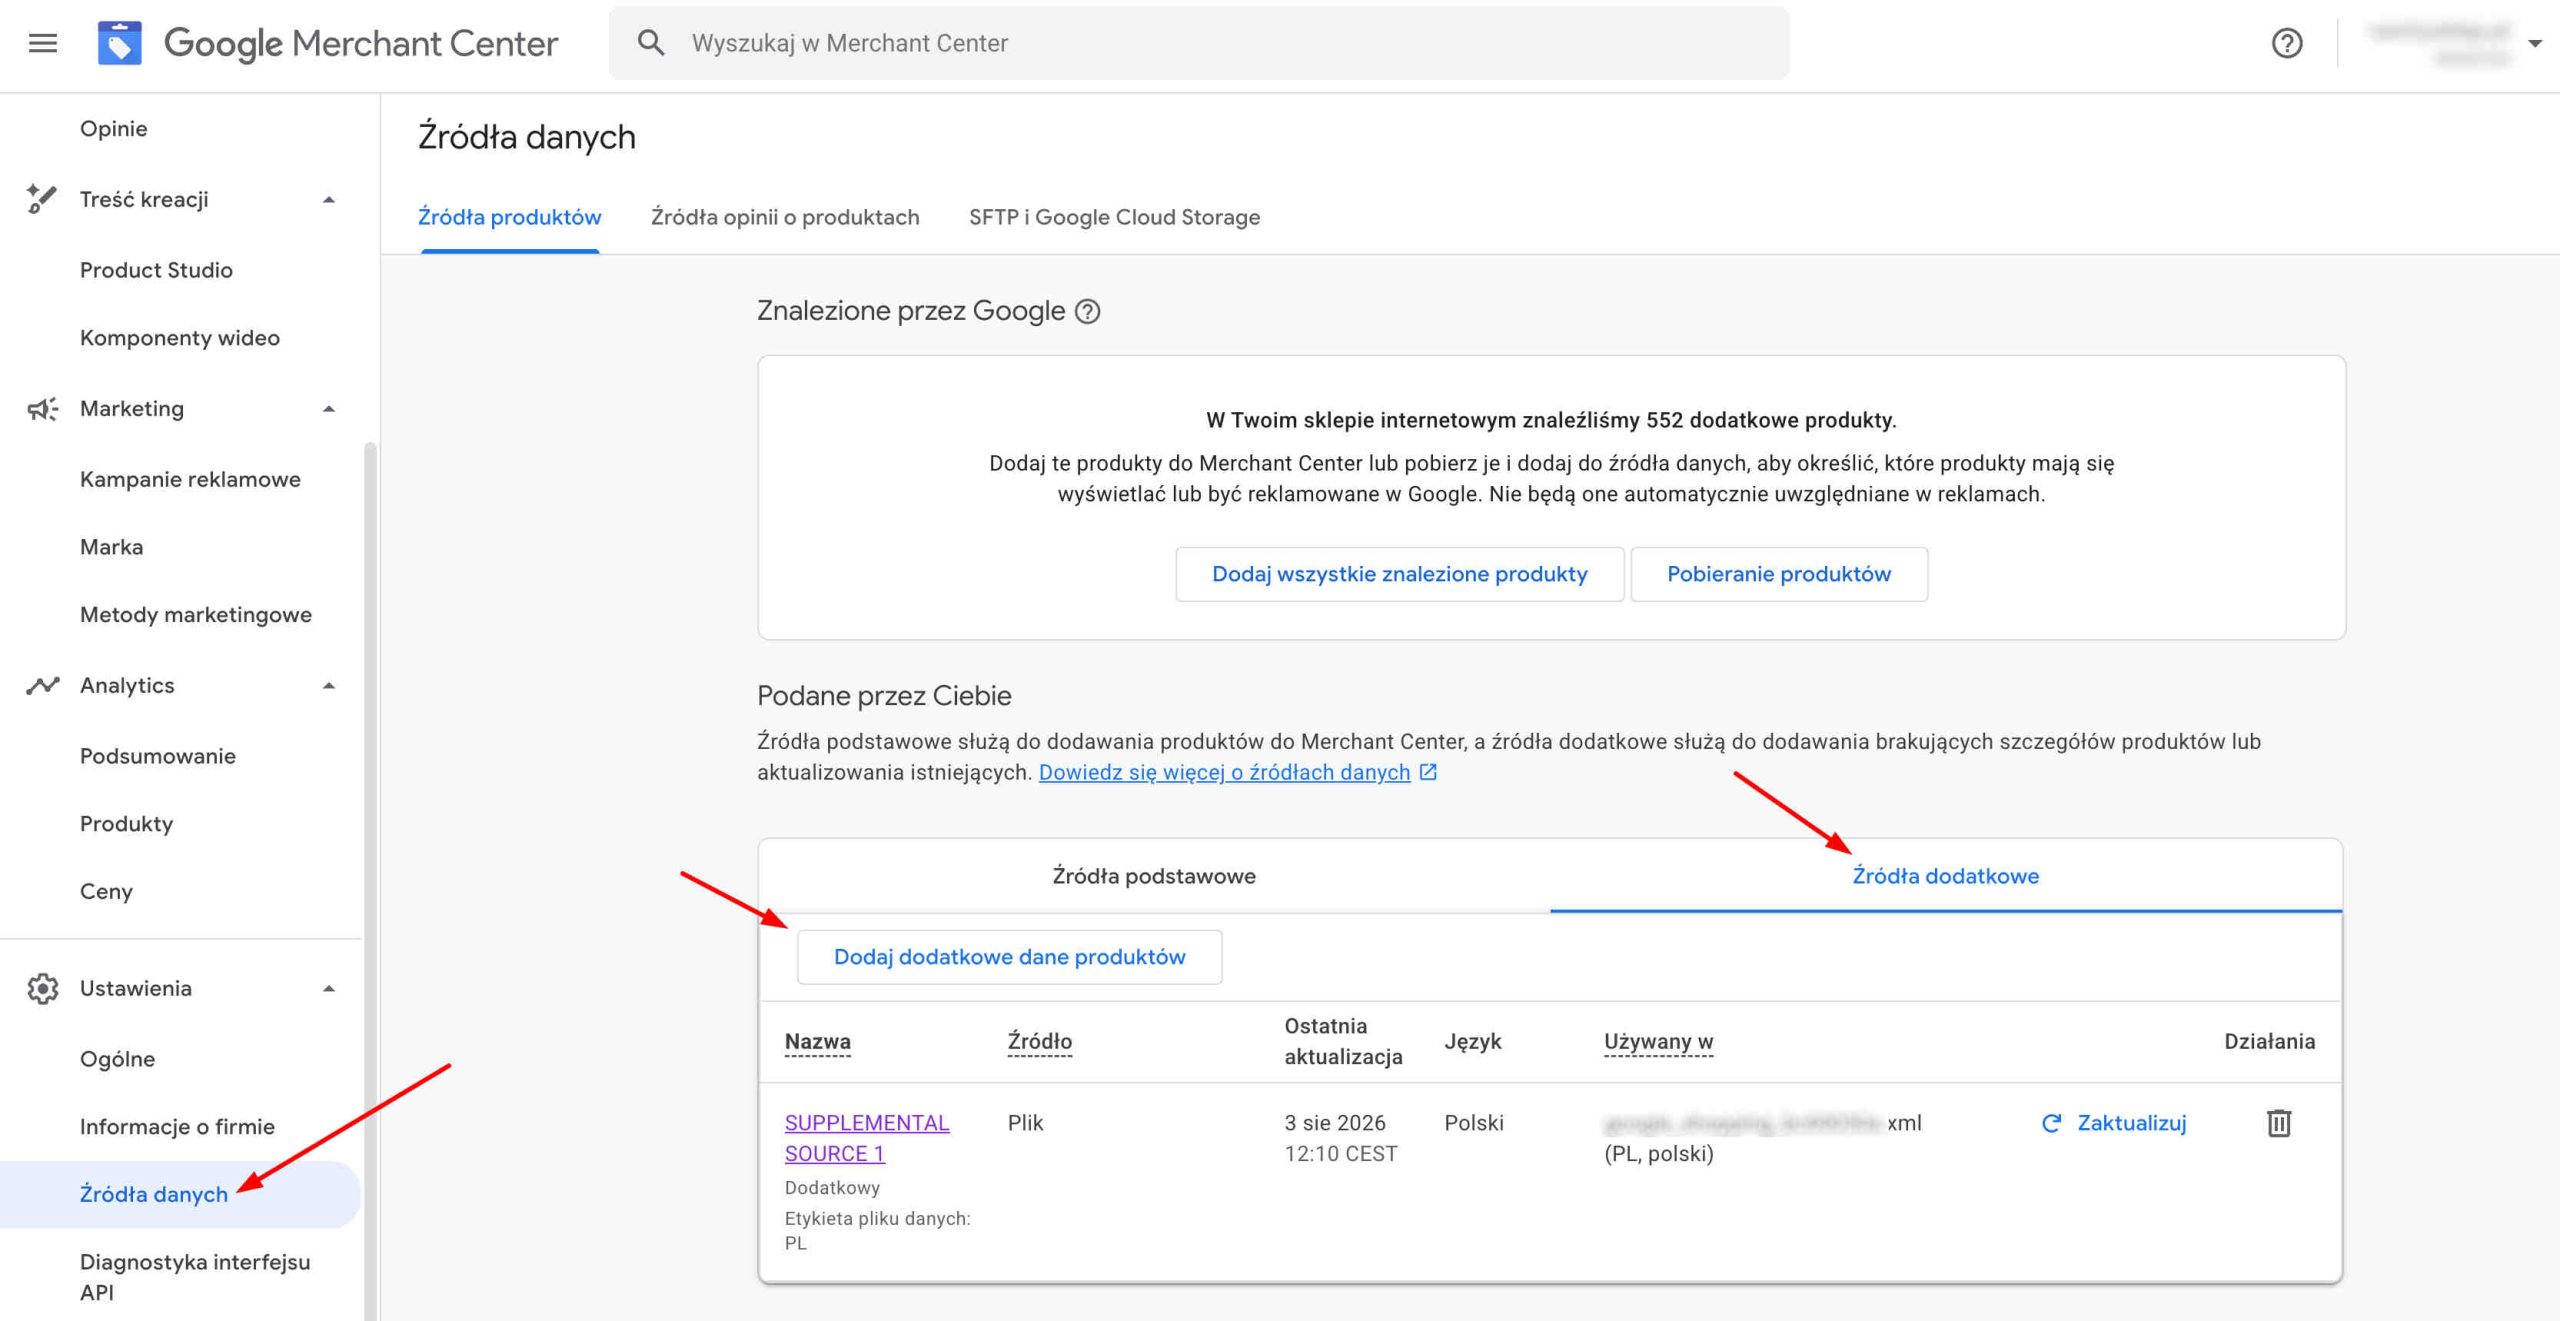Delete SUPPLEMENTAL SOURCE 1 with trash icon
2560x1321 pixels.
(2279, 1123)
